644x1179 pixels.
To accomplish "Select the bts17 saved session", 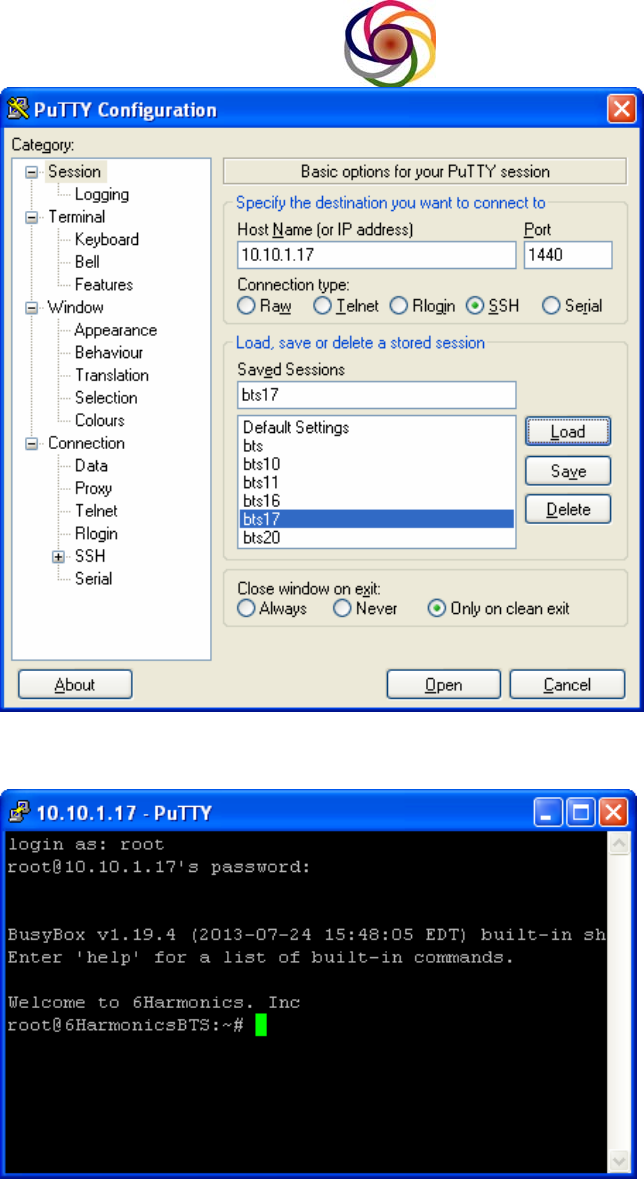I will pos(377,519).
